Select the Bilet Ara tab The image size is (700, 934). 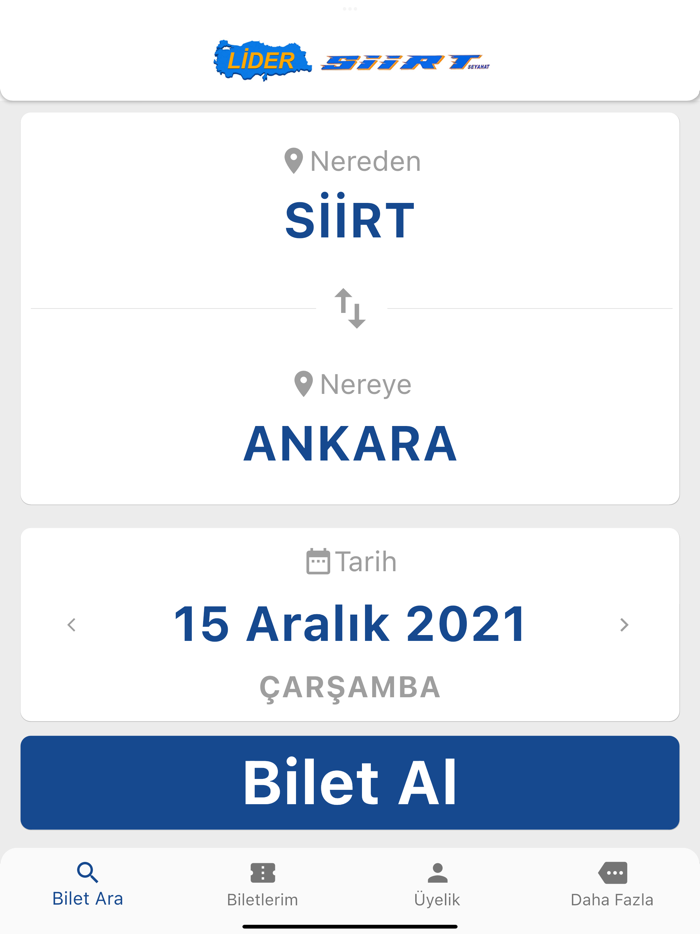(x=87, y=886)
